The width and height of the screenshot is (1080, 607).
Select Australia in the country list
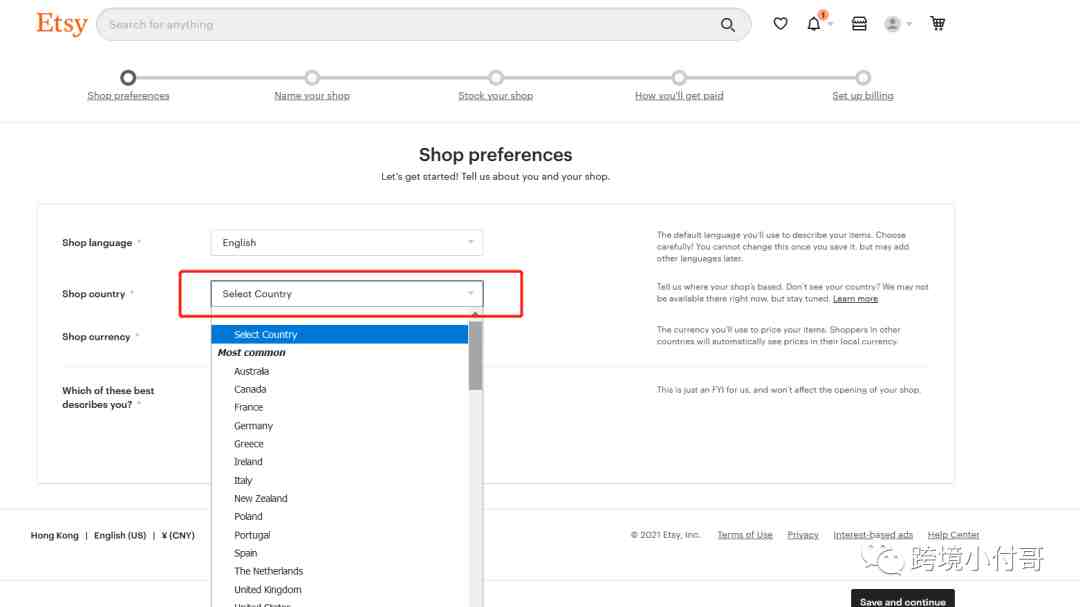[251, 371]
